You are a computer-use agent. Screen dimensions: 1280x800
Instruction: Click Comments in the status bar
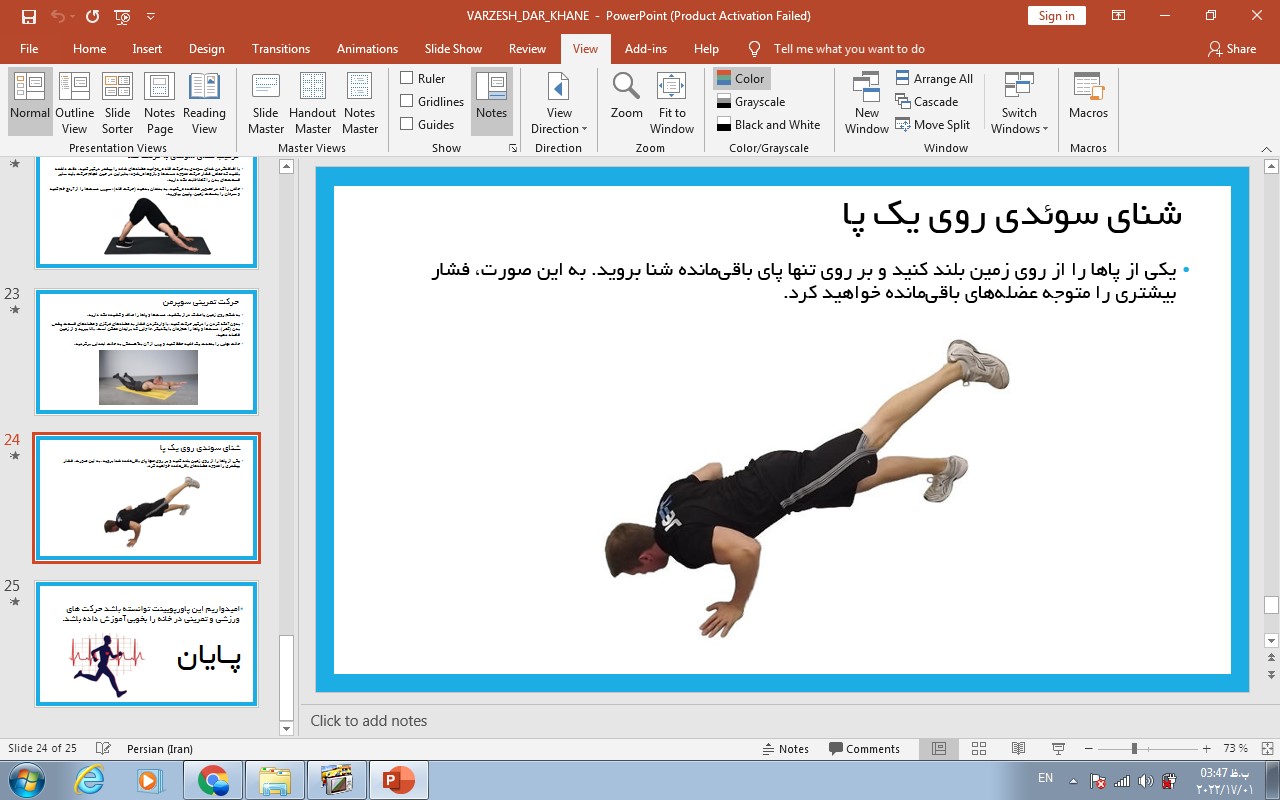point(864,748)
